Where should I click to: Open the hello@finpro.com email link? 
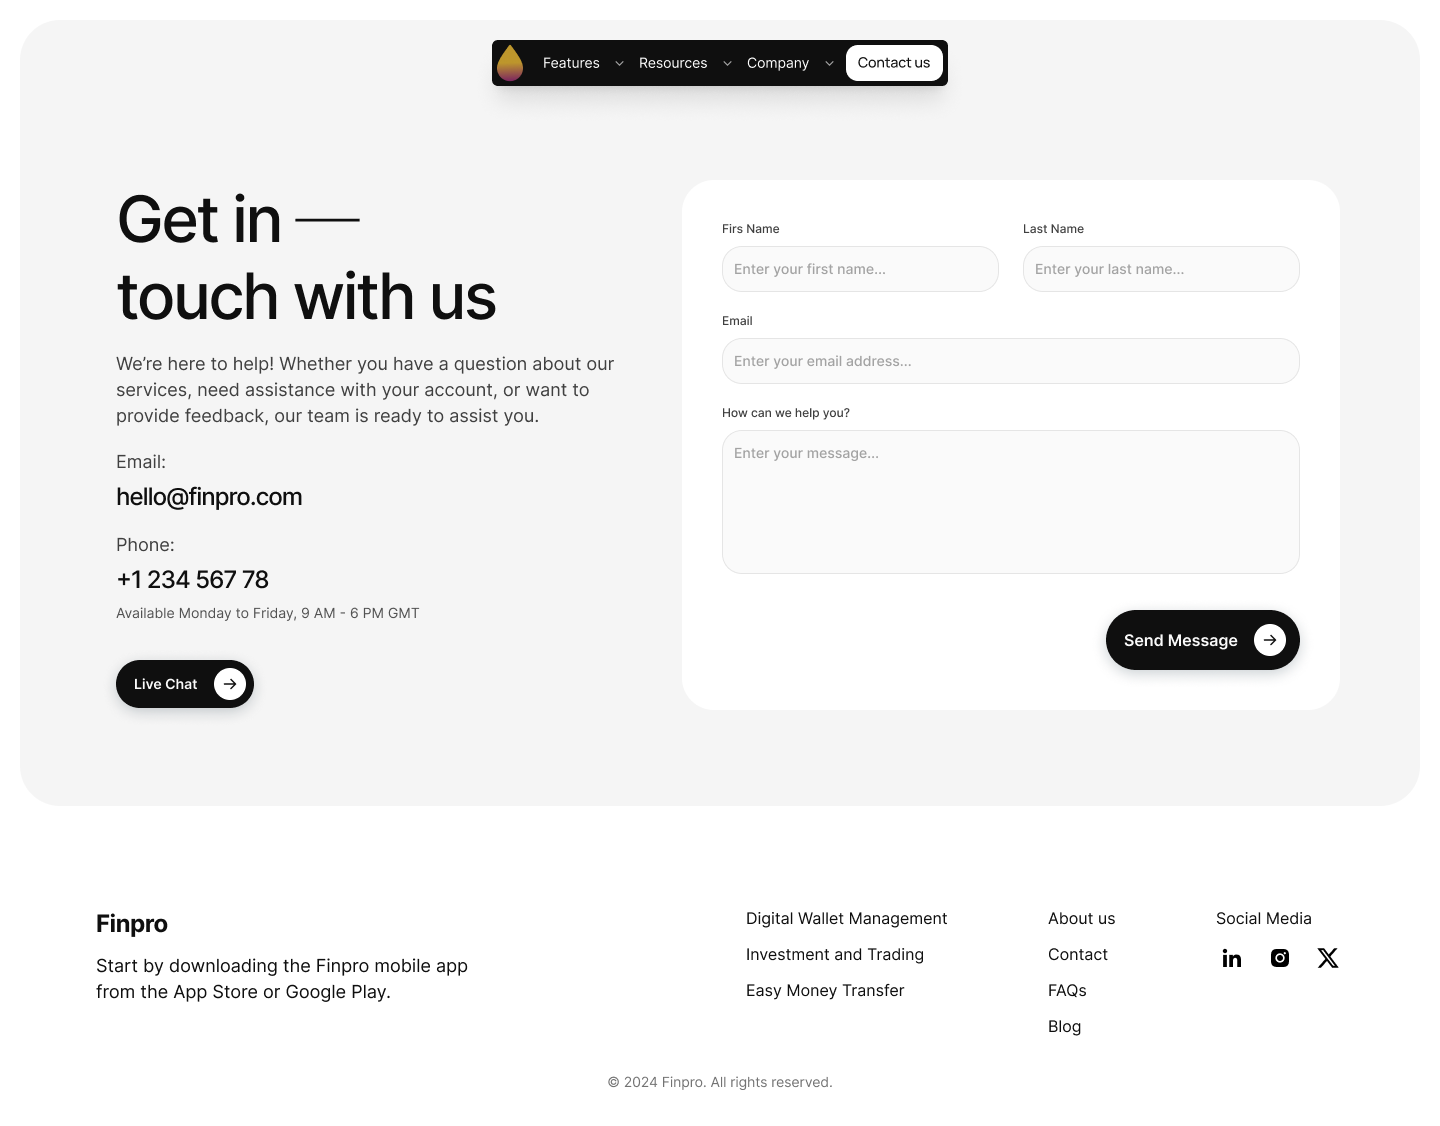tap(209, 497)
